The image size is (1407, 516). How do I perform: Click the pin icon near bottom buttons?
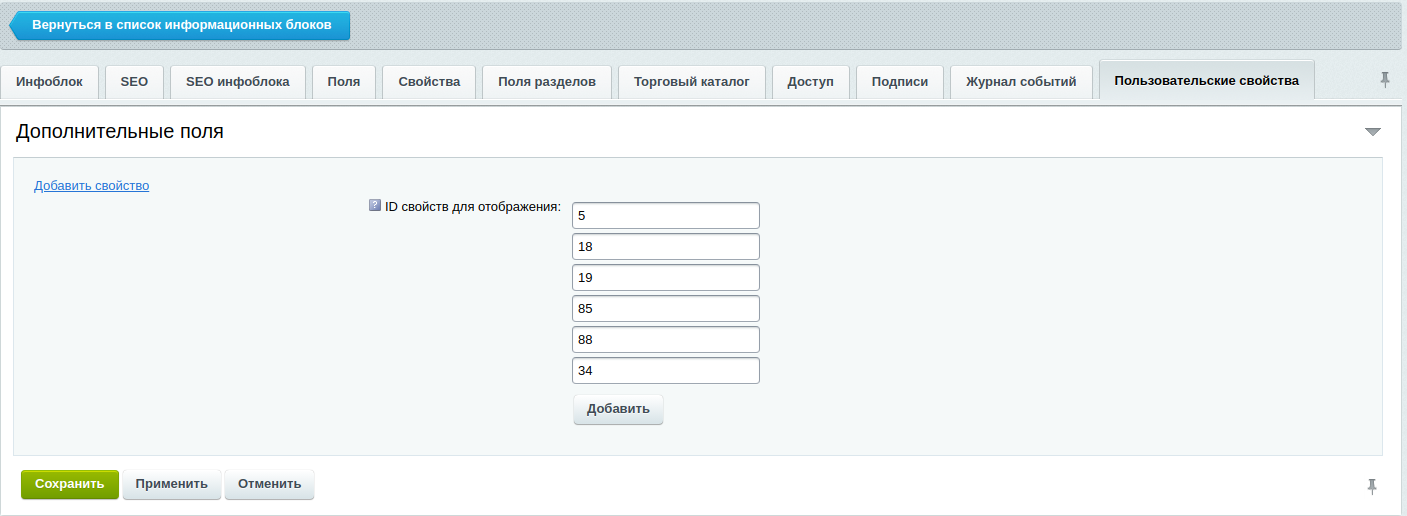click(x=1372, y=486)
